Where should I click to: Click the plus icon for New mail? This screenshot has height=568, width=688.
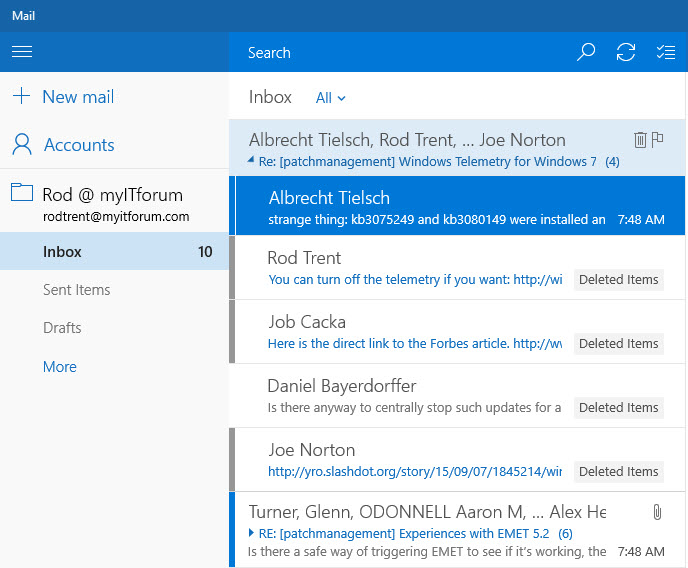(x=21, y=97)
